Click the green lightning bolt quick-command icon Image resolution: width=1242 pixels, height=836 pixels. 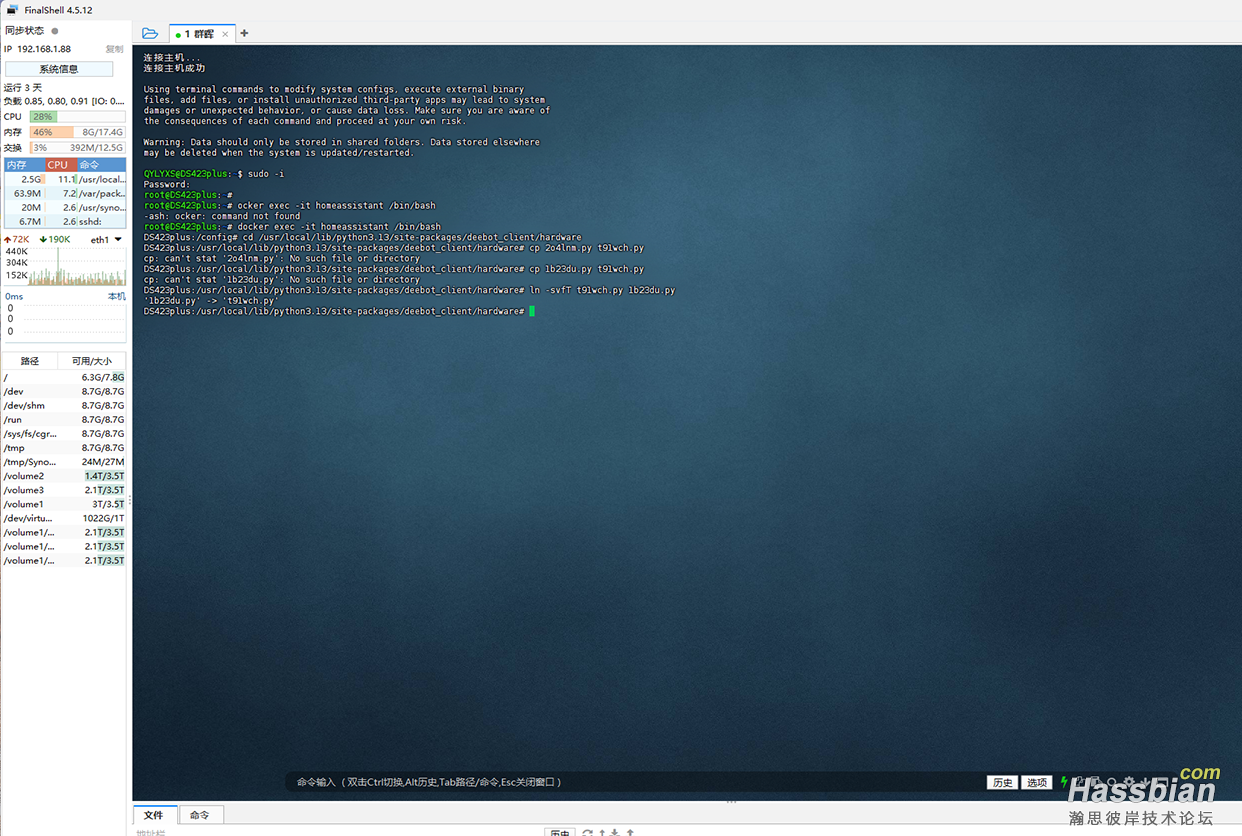coord(1064,782)
